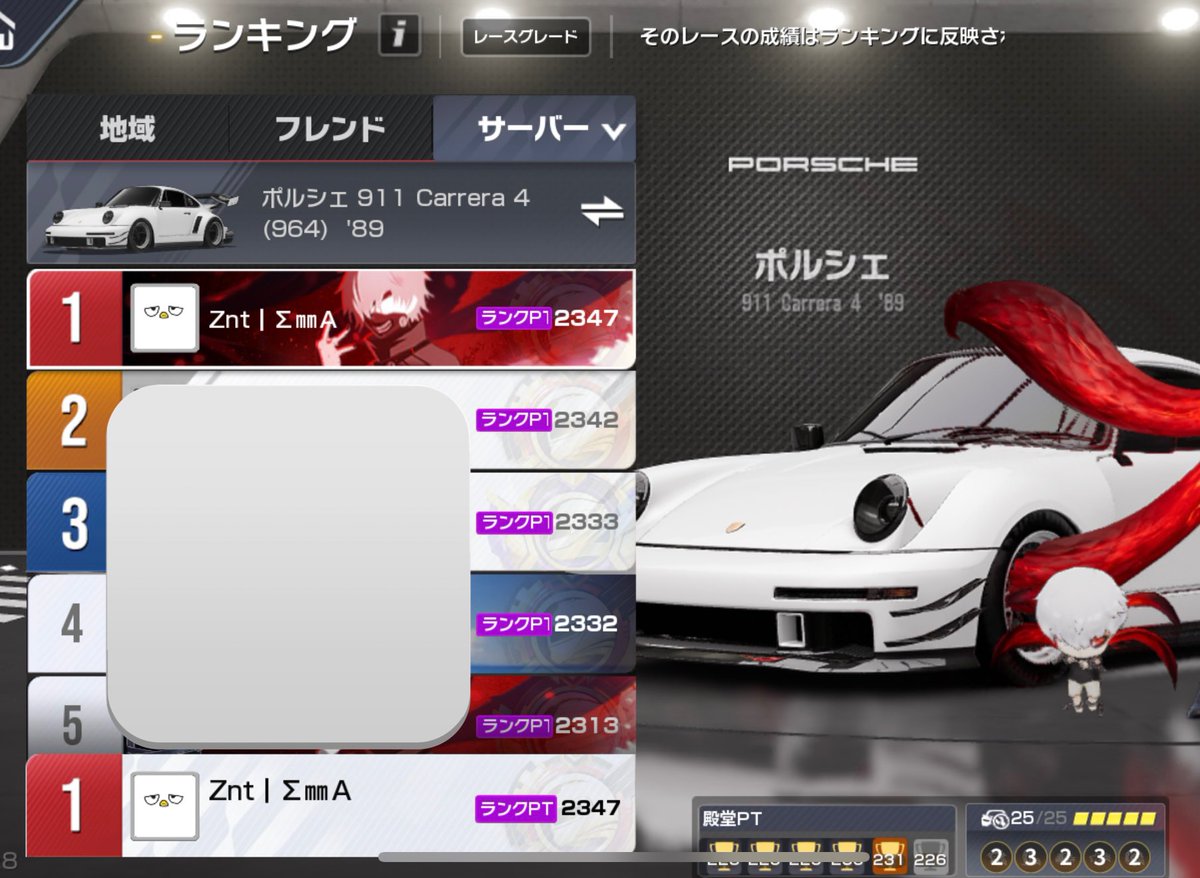The width and height of the screenshot is (1200, 878).
Task: Tap the blue rank 3 badge
Action: pyautogui.click(x=68, y=522)
